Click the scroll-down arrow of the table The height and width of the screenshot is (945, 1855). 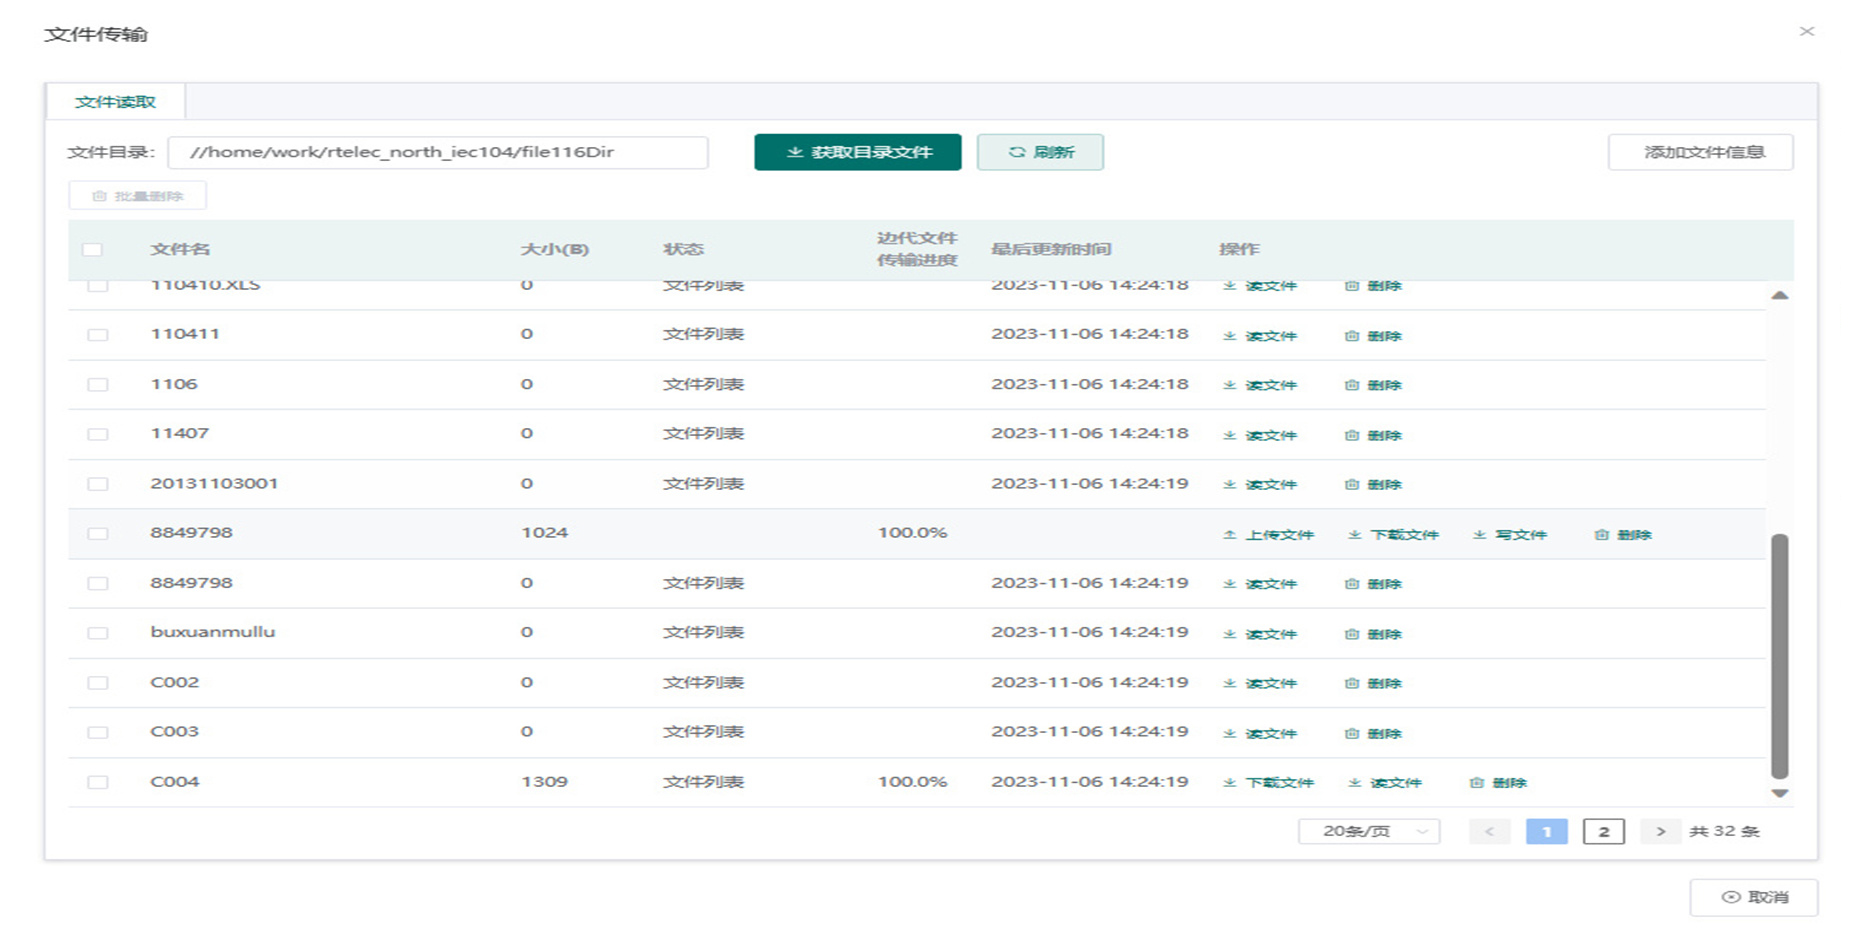click(x=1779, y=794)
